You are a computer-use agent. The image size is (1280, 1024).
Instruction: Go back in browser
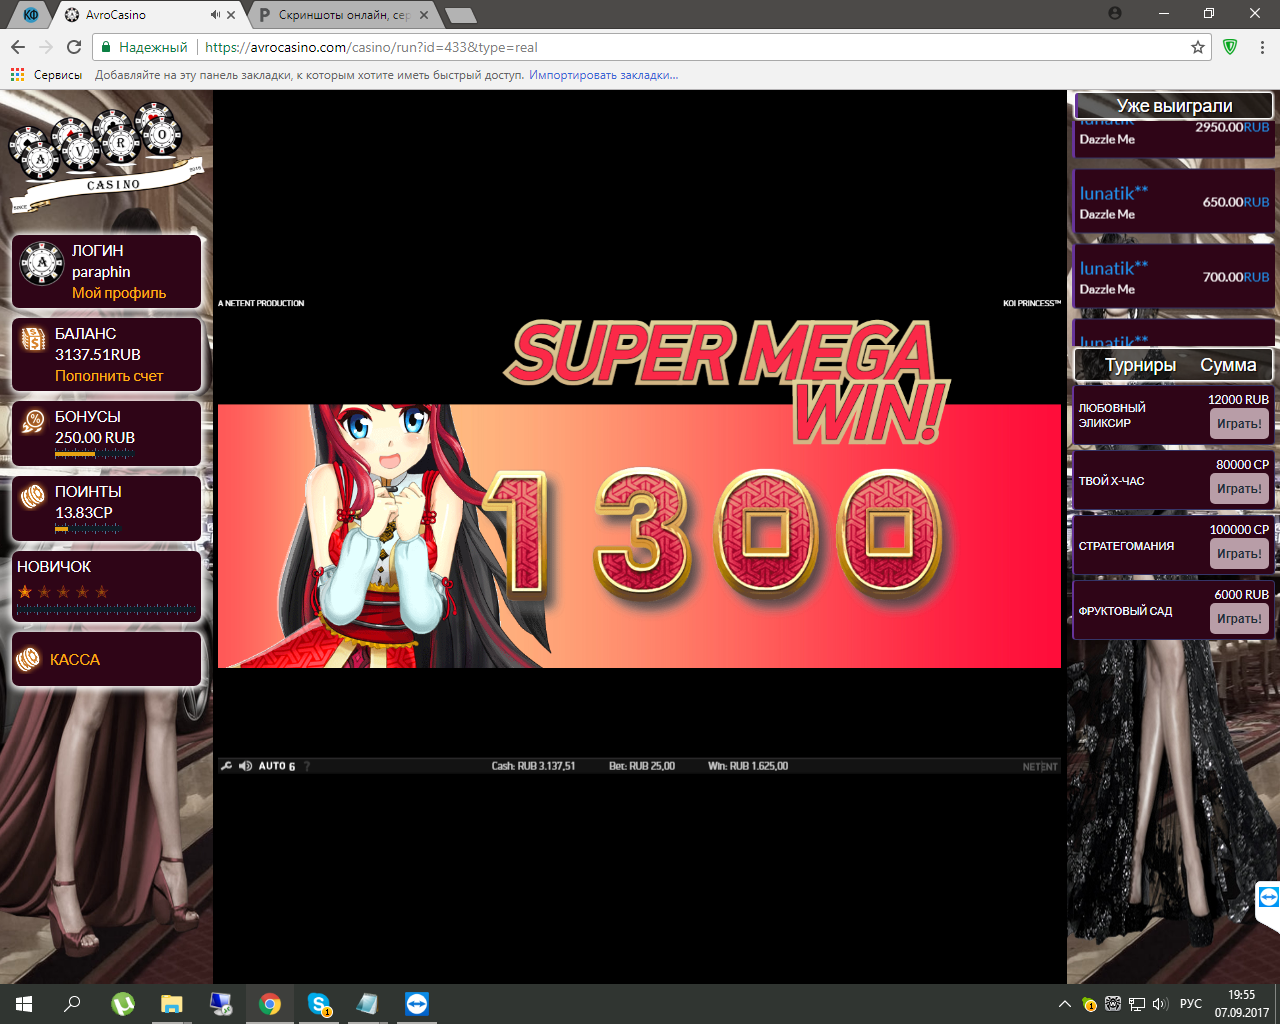(x=18, y=47)
